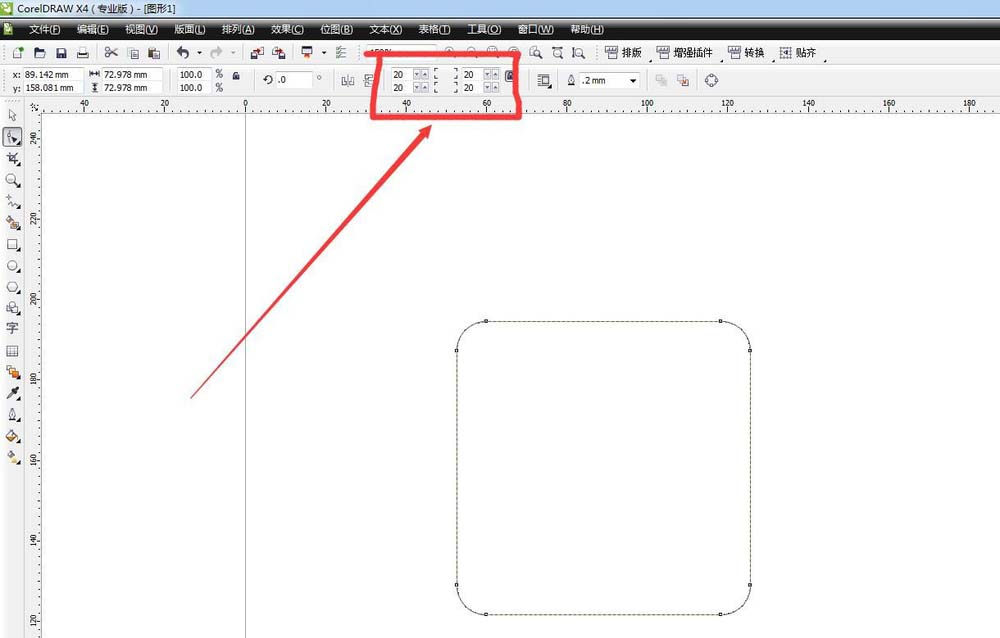1000x638 pixels.
Task: Click the Print icon
Action: pyautogui.click(x=82, y=53)
